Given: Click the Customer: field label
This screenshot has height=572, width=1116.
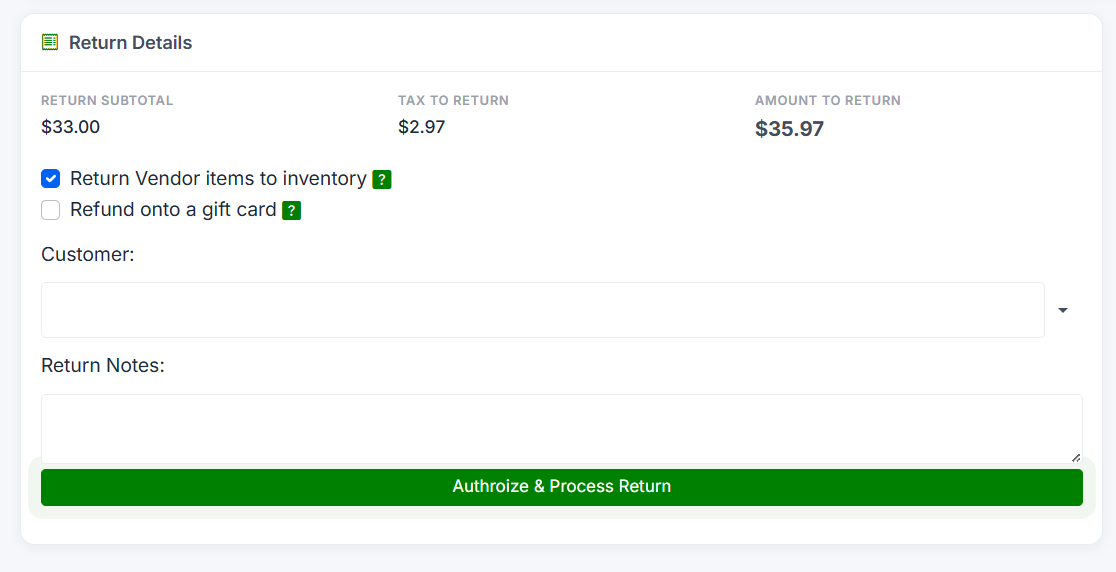Looking at the screenshot, I should (88, 254).
